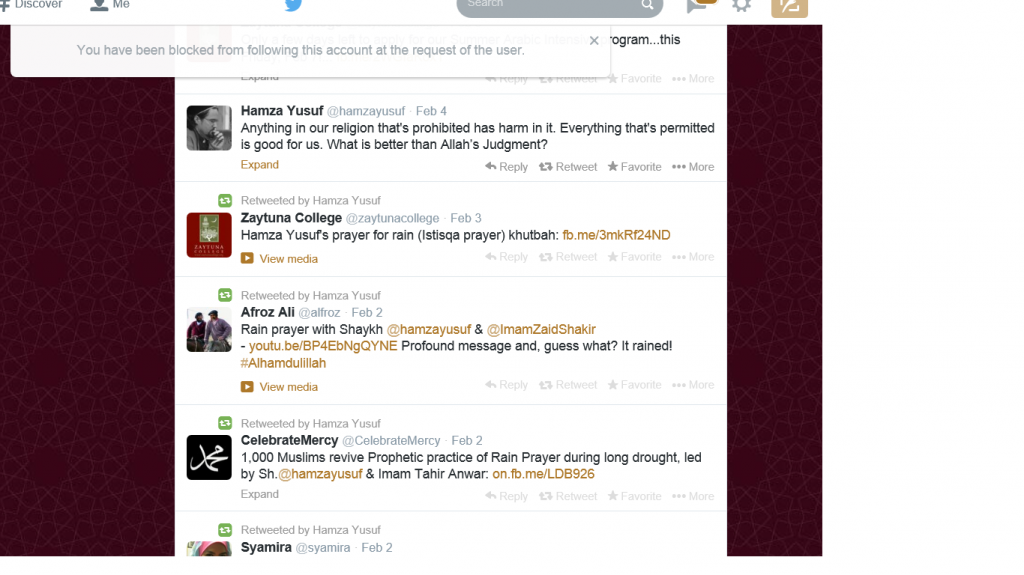Click the media play icon on Zaytuna tweet
Viewport: 1024px width, 575px height.
pyautogui.click(x=247, y=258)
